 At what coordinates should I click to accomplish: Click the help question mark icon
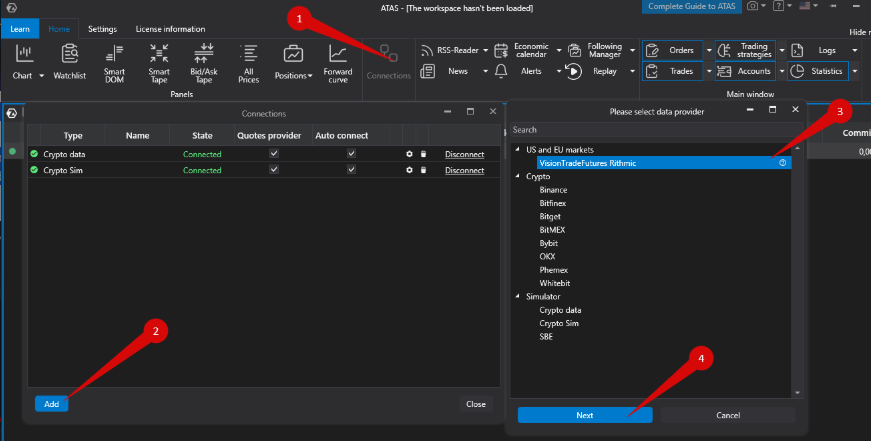point(778,6)
